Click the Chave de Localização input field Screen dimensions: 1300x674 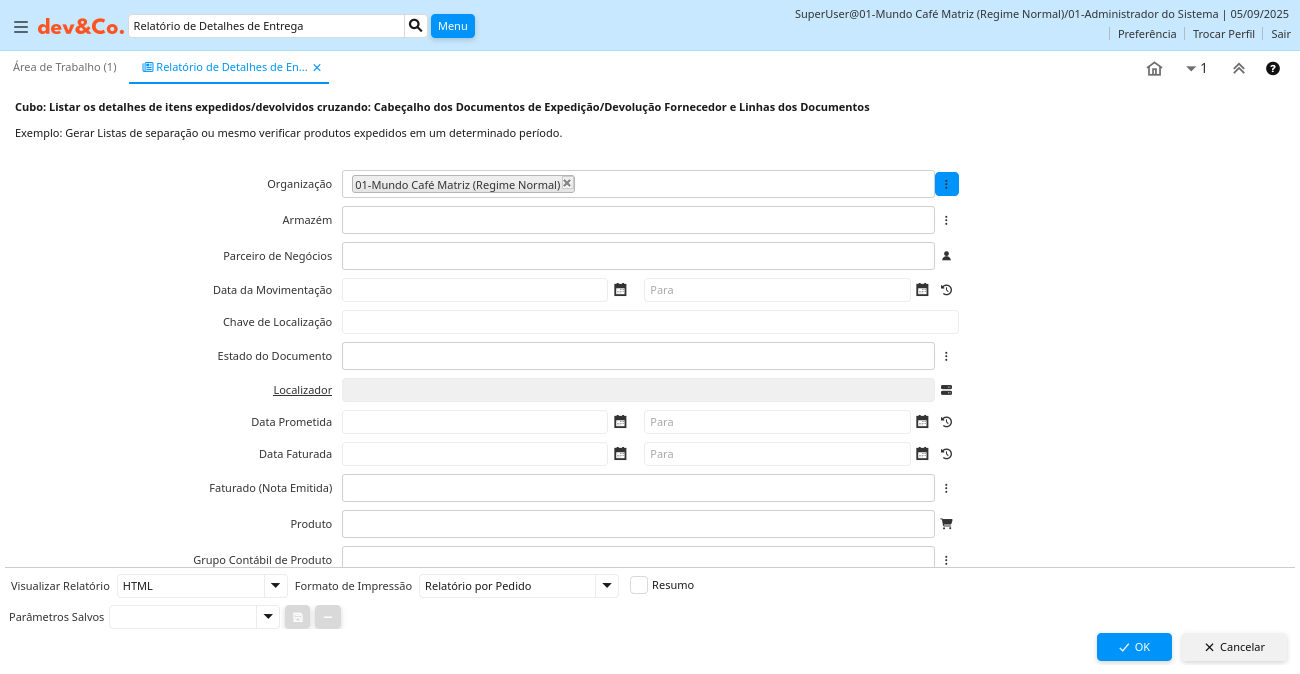pyautogui.click(x=650, y=322)
